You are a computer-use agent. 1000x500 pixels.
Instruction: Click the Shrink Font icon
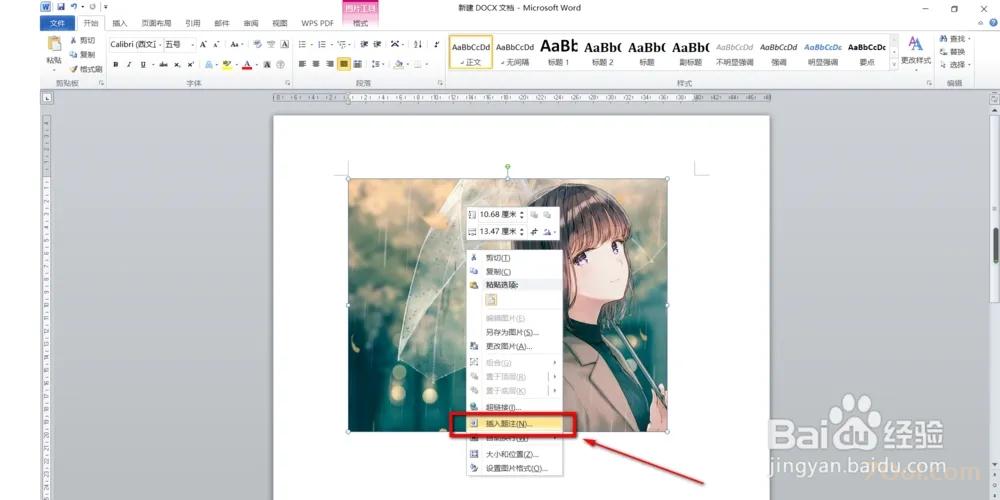(216, 44)
